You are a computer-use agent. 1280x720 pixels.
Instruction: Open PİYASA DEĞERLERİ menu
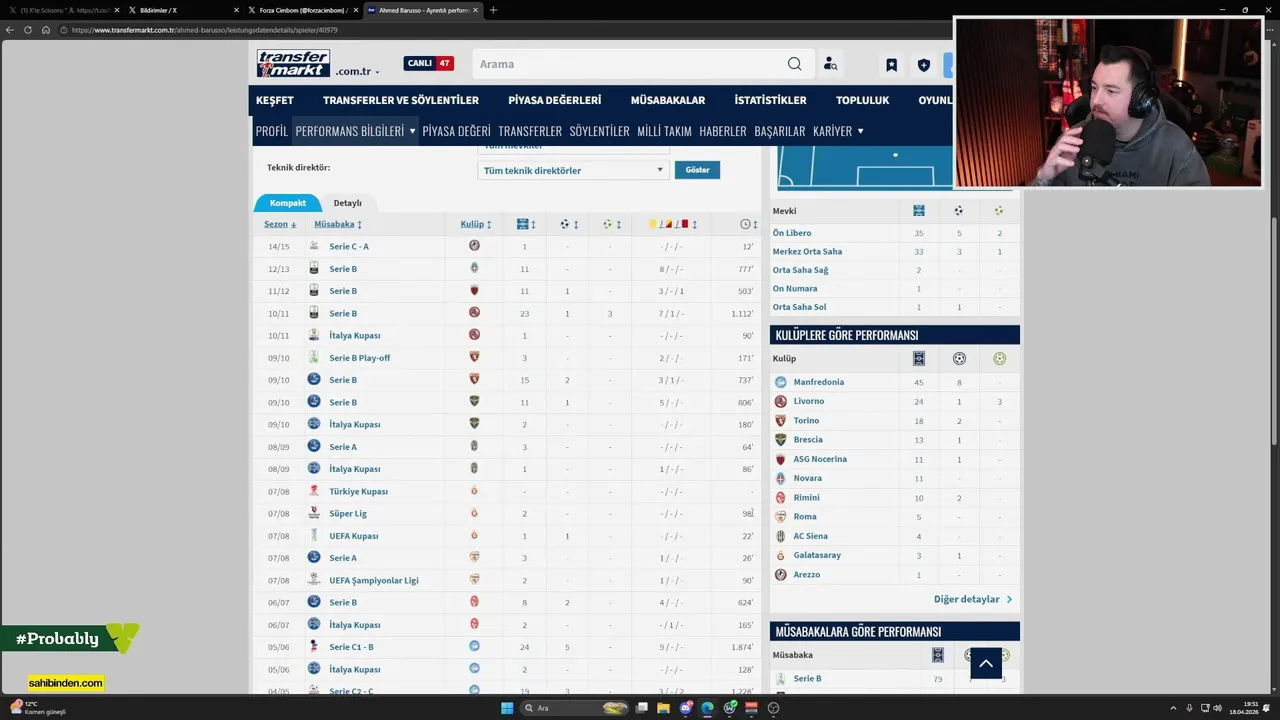[554, 100]
